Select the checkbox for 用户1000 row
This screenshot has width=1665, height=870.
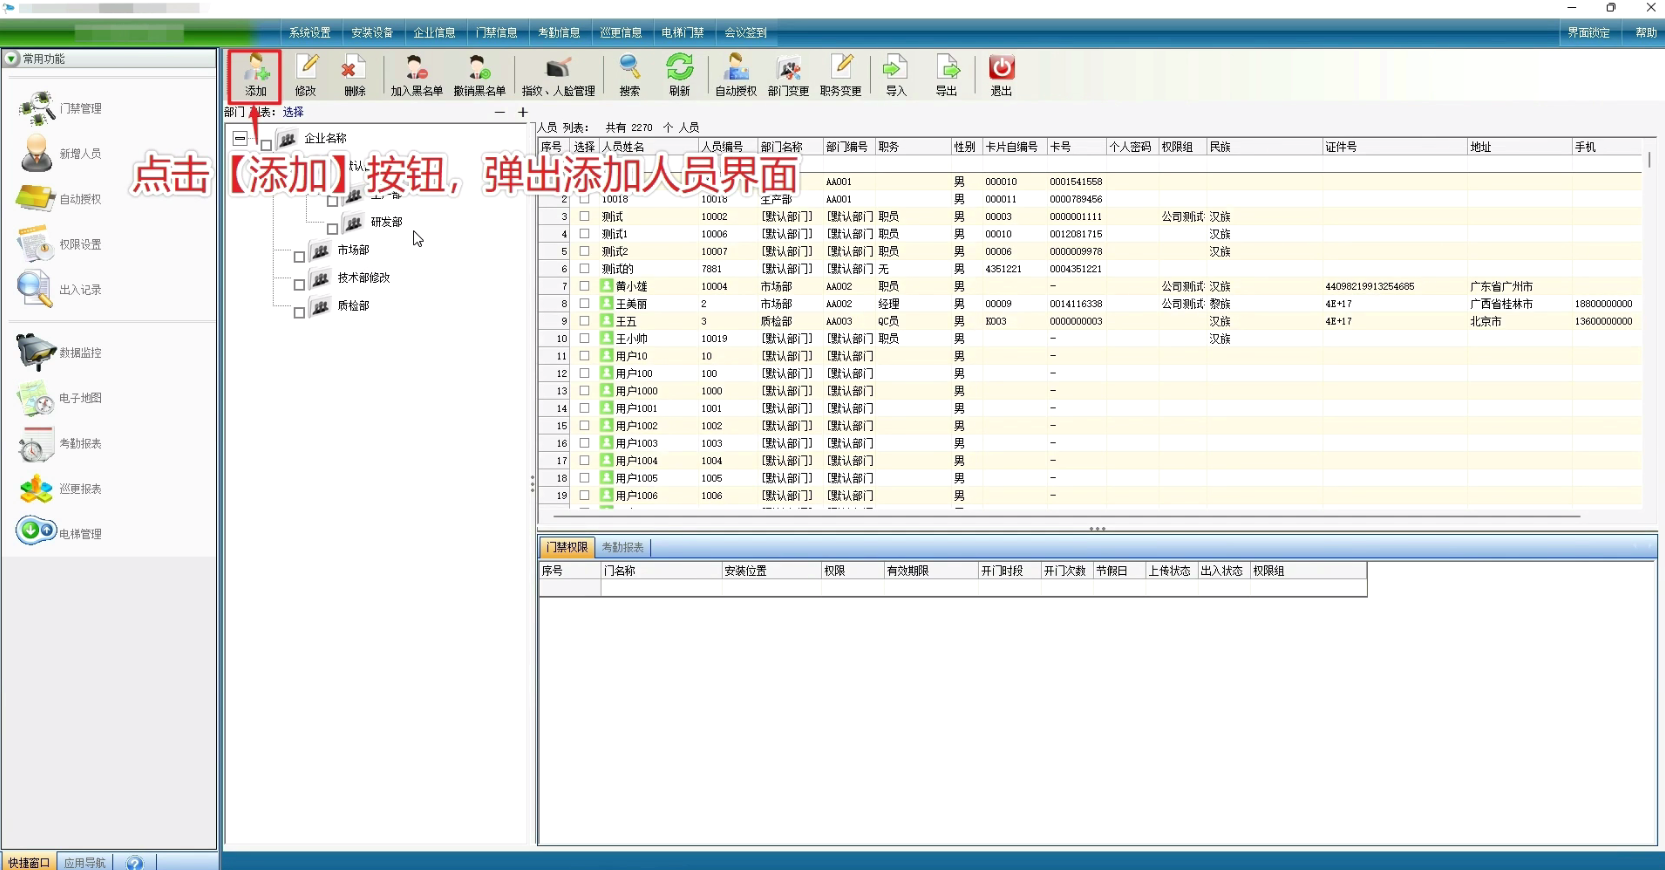click(585, 390)
